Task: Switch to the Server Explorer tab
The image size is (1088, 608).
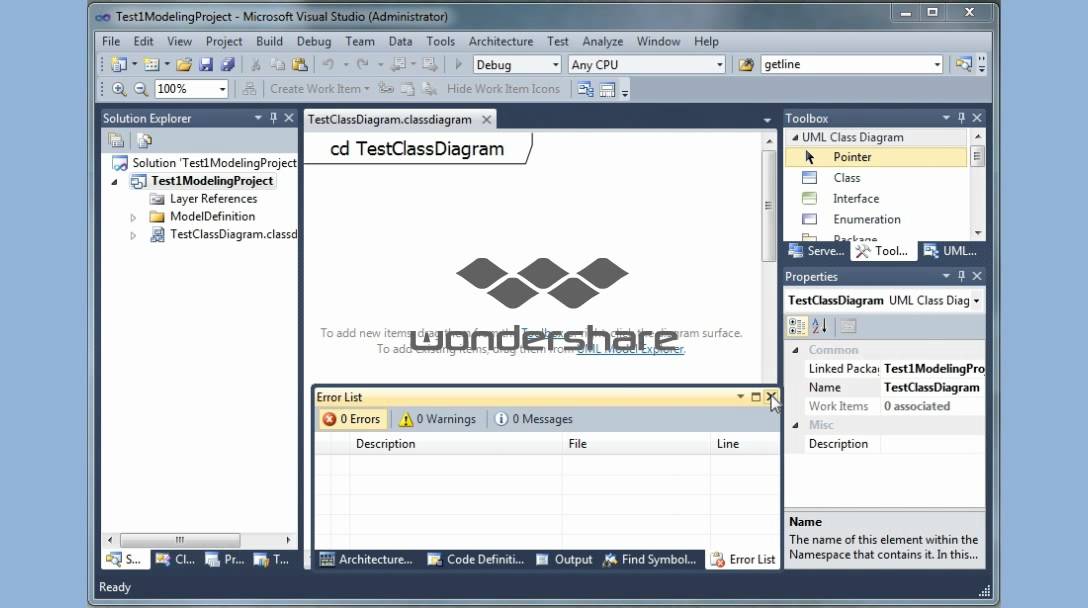Action: coord(816,251)
